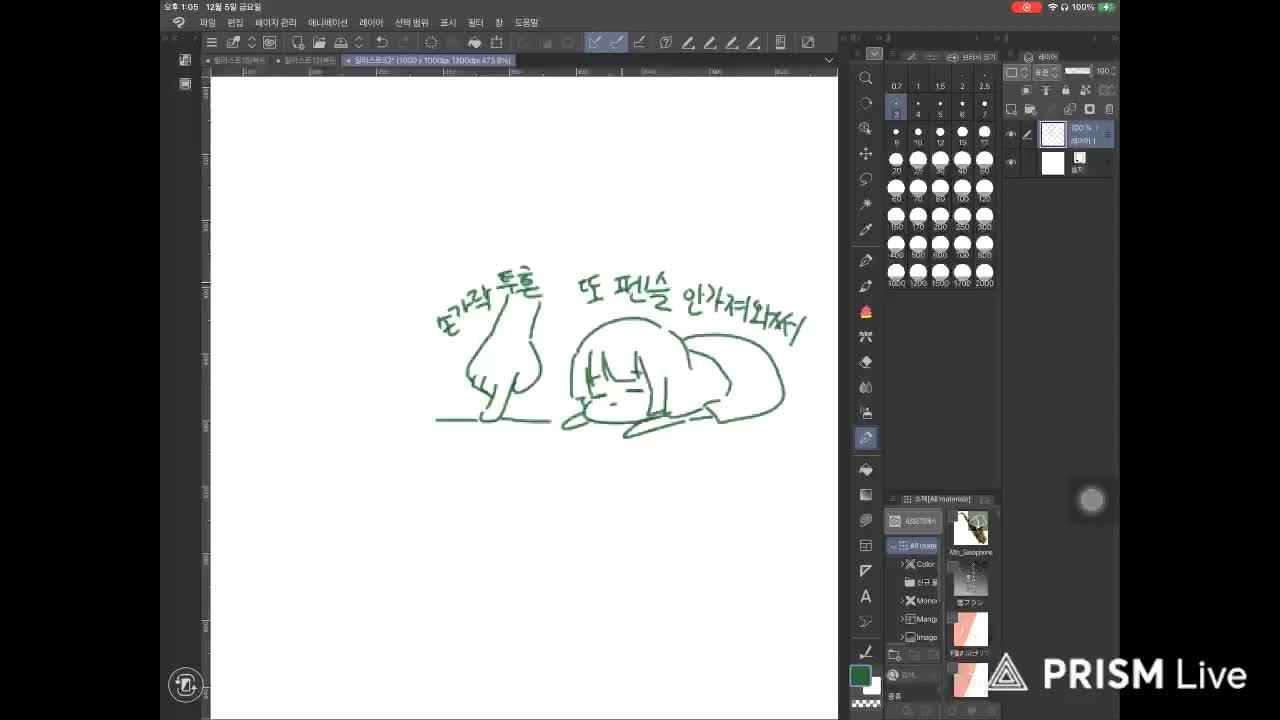Viewport: 1280px width, 720px height.
Task: Open the 표준 blend mode dropdown
Action: (1042, 71)
